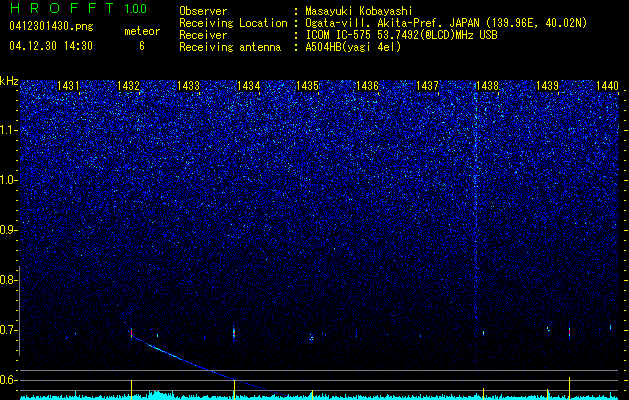629x400 pixels.
Task: Click the 1.1 frequency axis label
Action: tap(9, 130)
